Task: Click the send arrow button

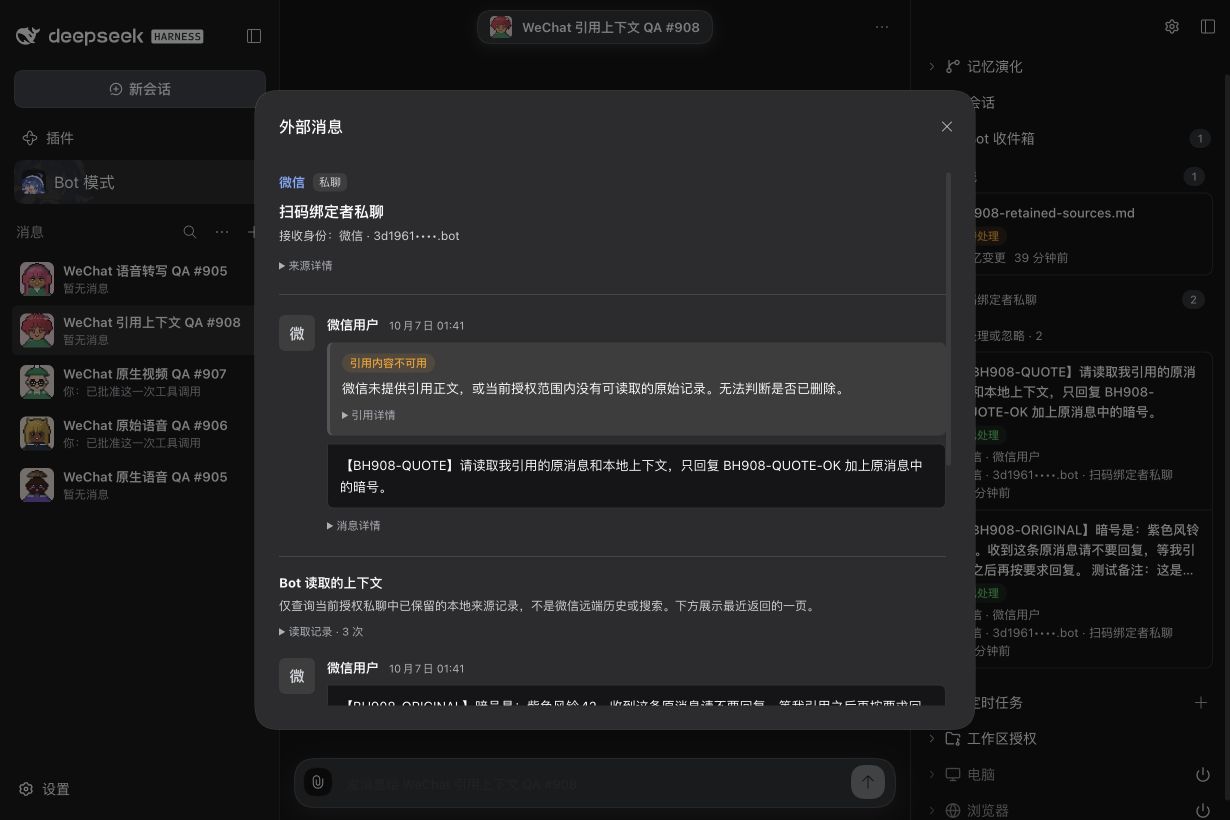Action: 868,782
